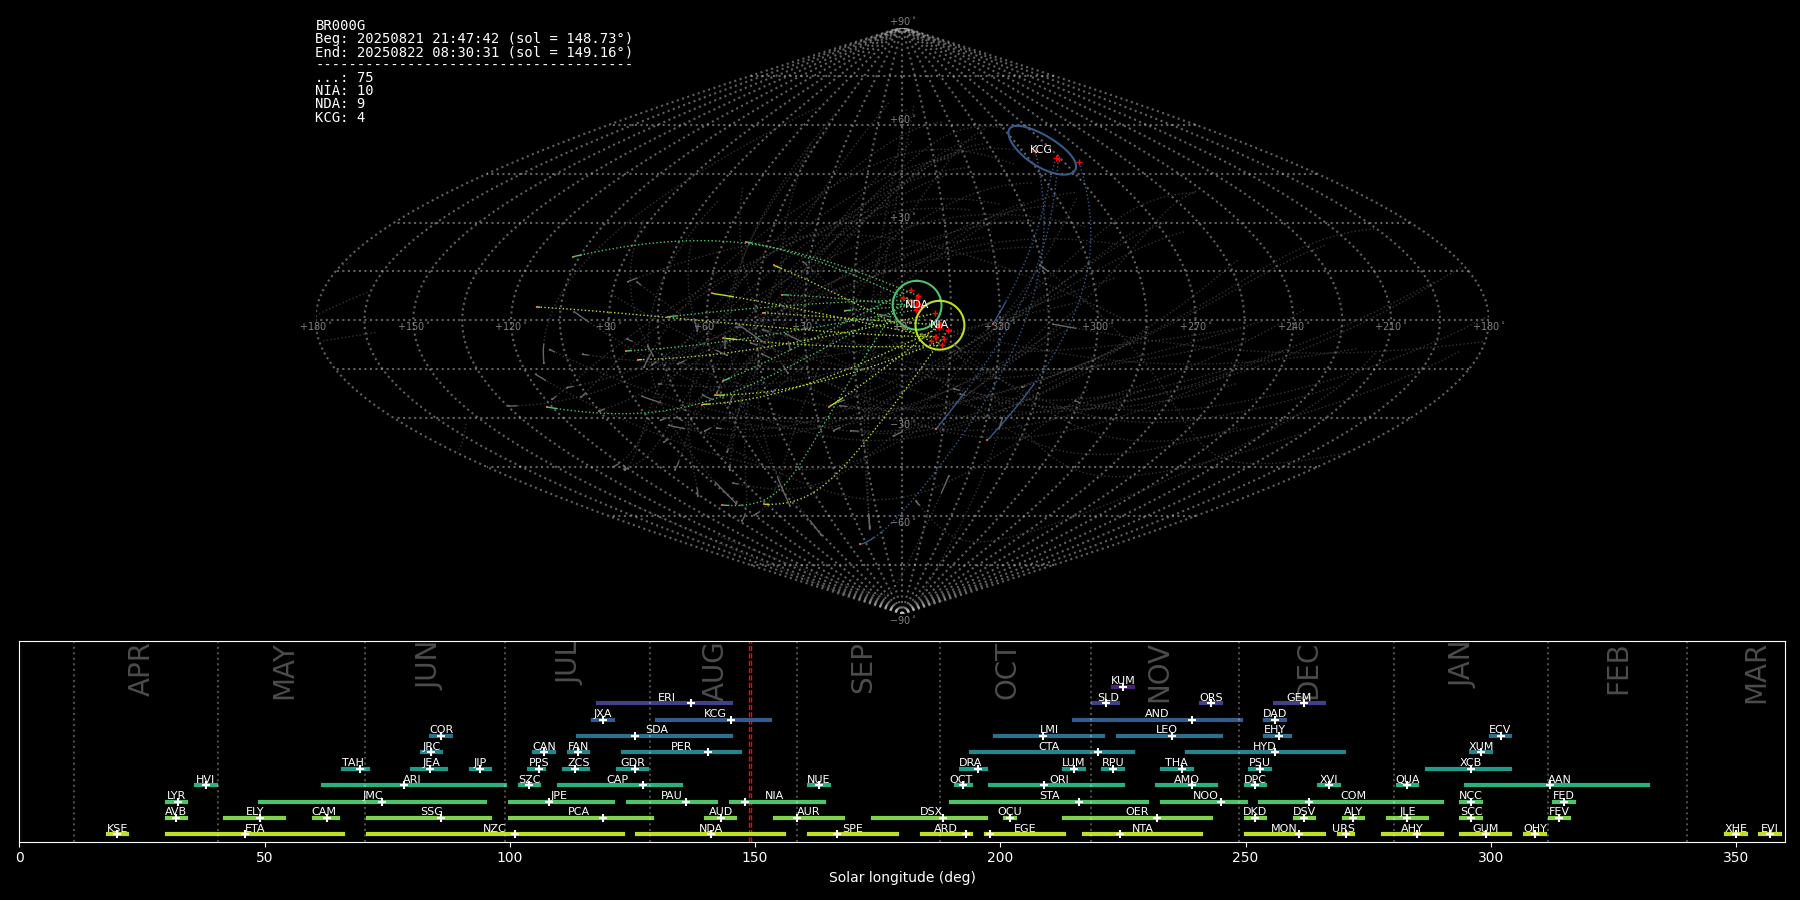Click the 'KCG: 4' count line

pos(340,118)
